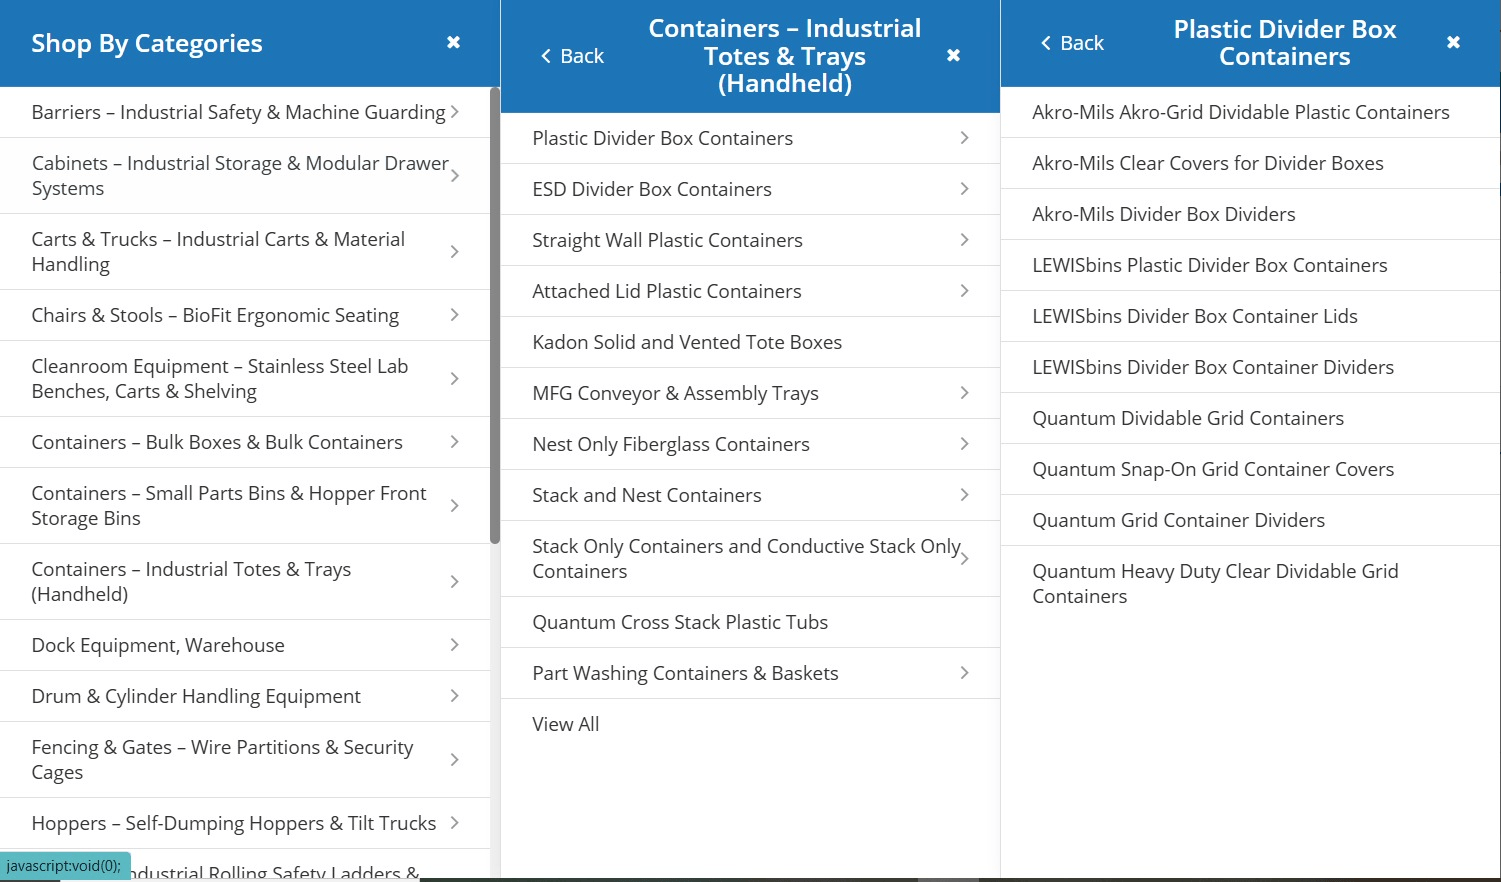Click chevron next to Dock Equipment, Warehouse

(455, 645)
